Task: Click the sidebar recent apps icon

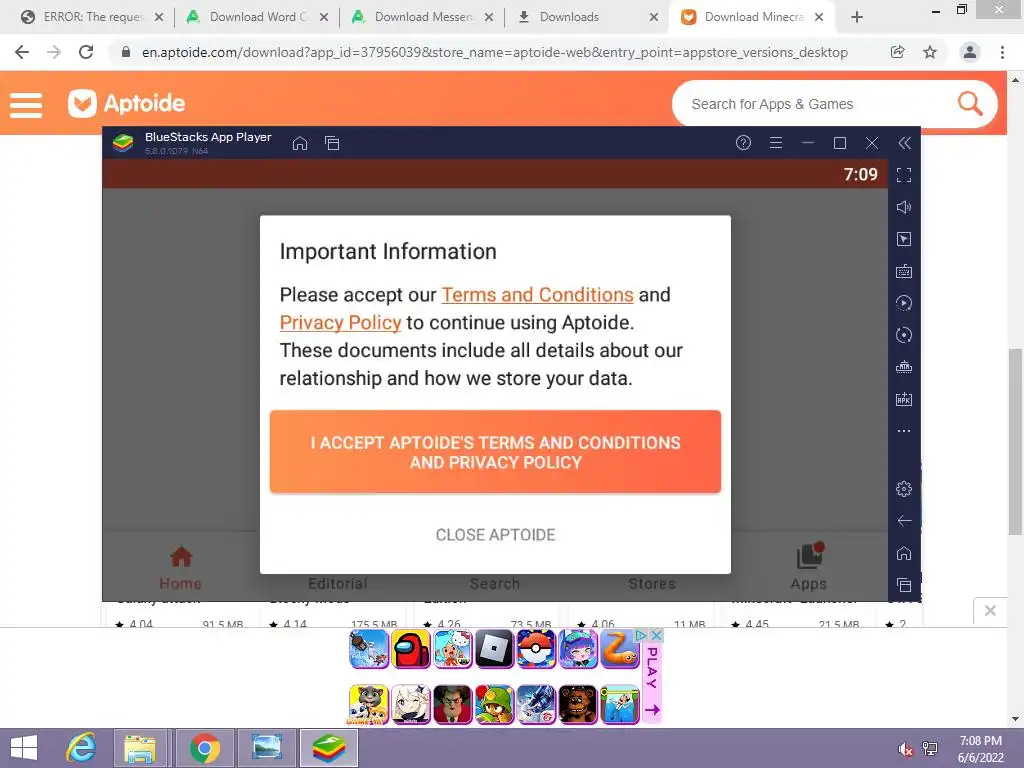Action: point(904,584)
